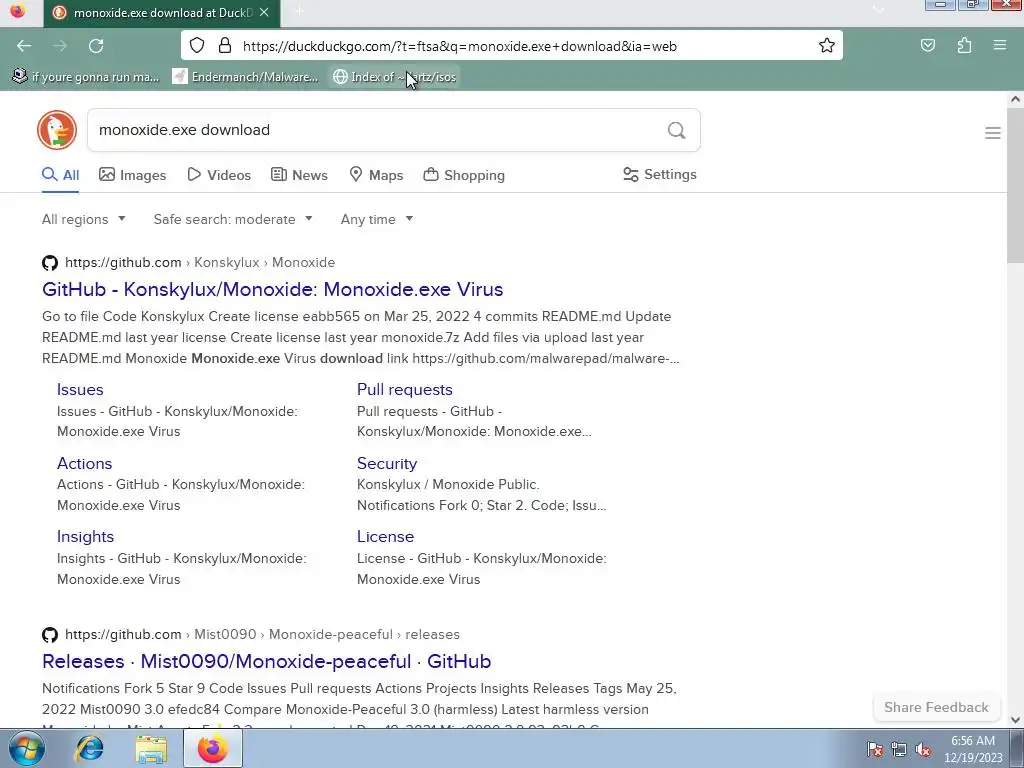The width and height of the screenshot is (1024, 768).
Task: Bookmark this page with the star icon
Action: 826,46
